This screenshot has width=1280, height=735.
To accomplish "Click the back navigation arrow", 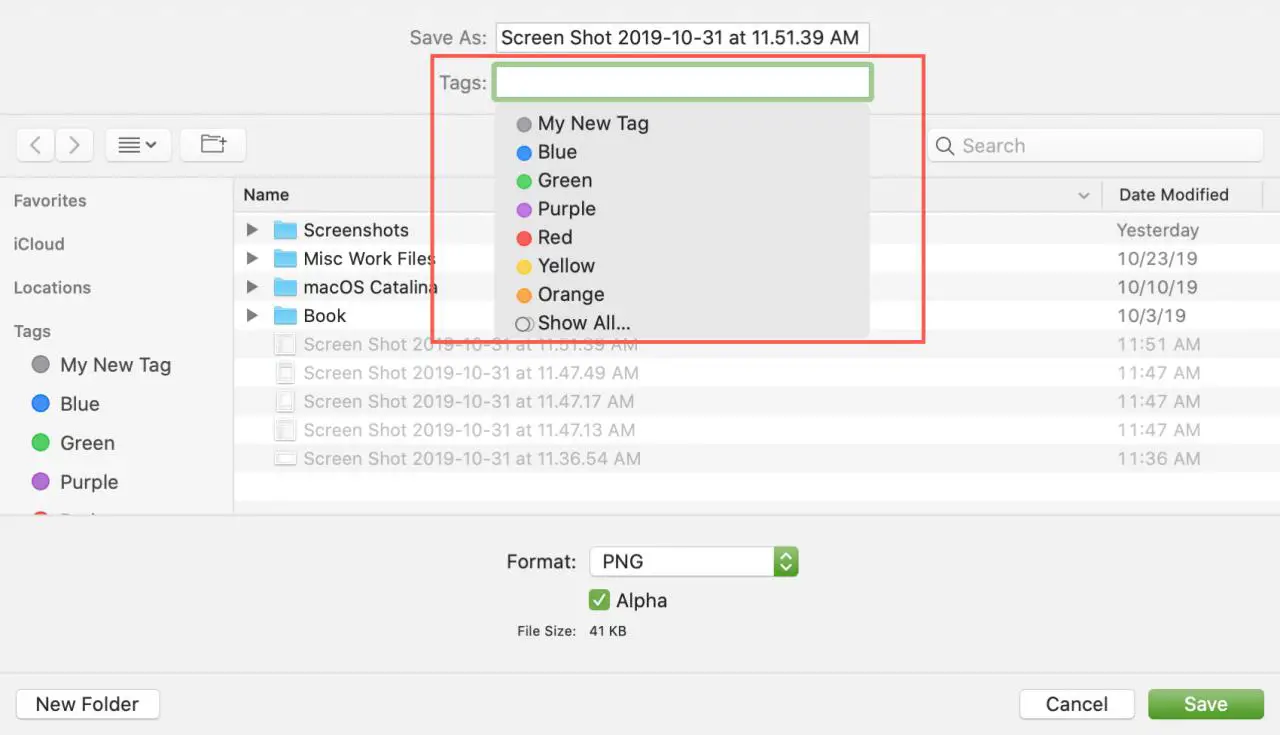I will click(35, 145).
